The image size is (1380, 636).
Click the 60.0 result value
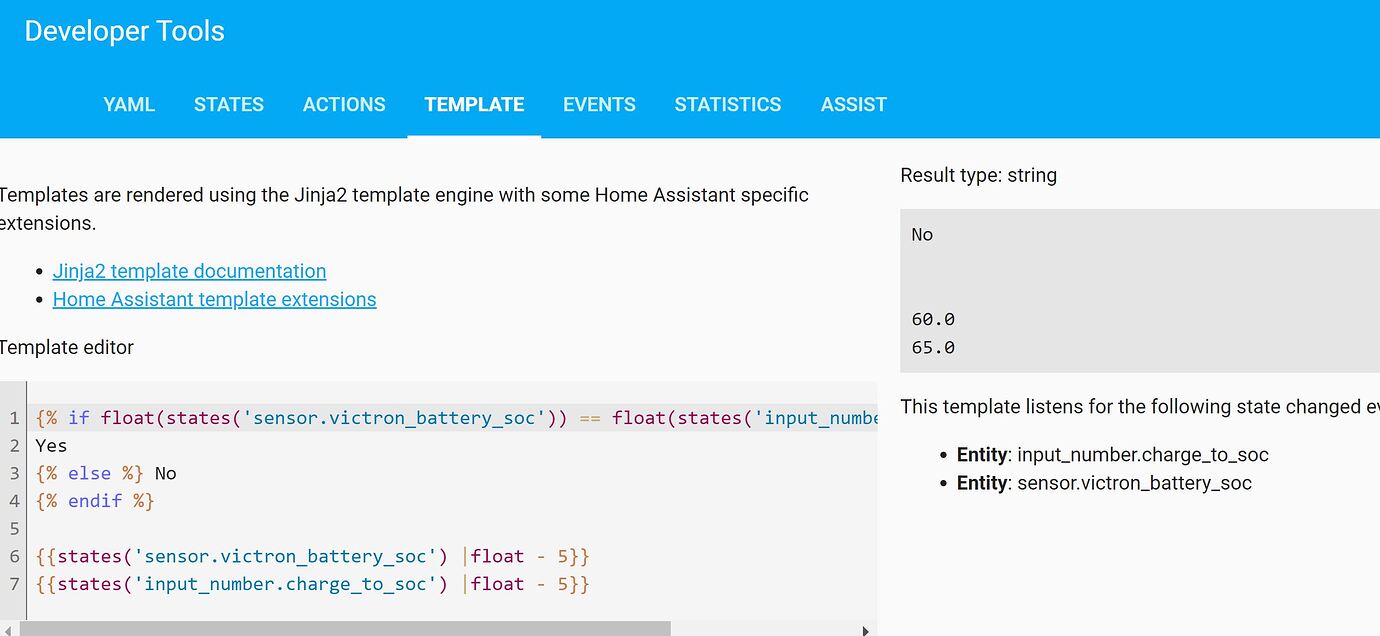click(x=933, y=319)
